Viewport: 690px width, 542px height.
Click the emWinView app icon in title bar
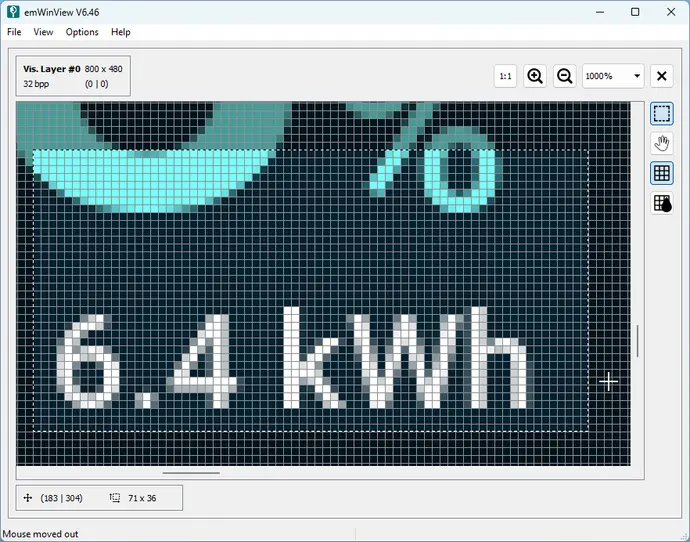pyautogui.click(x=12, y=11)
